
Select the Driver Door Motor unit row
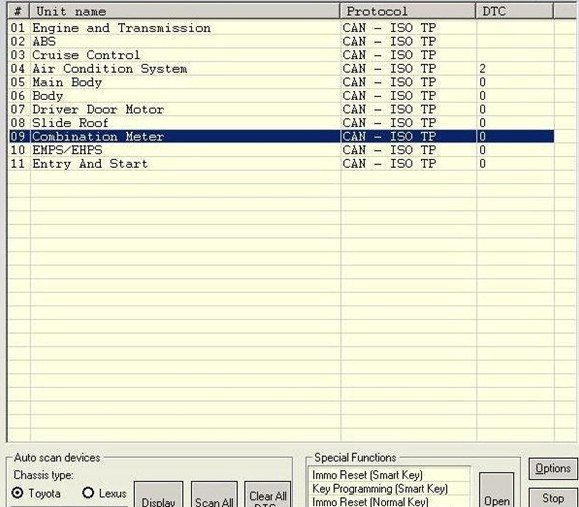(281, 109)
